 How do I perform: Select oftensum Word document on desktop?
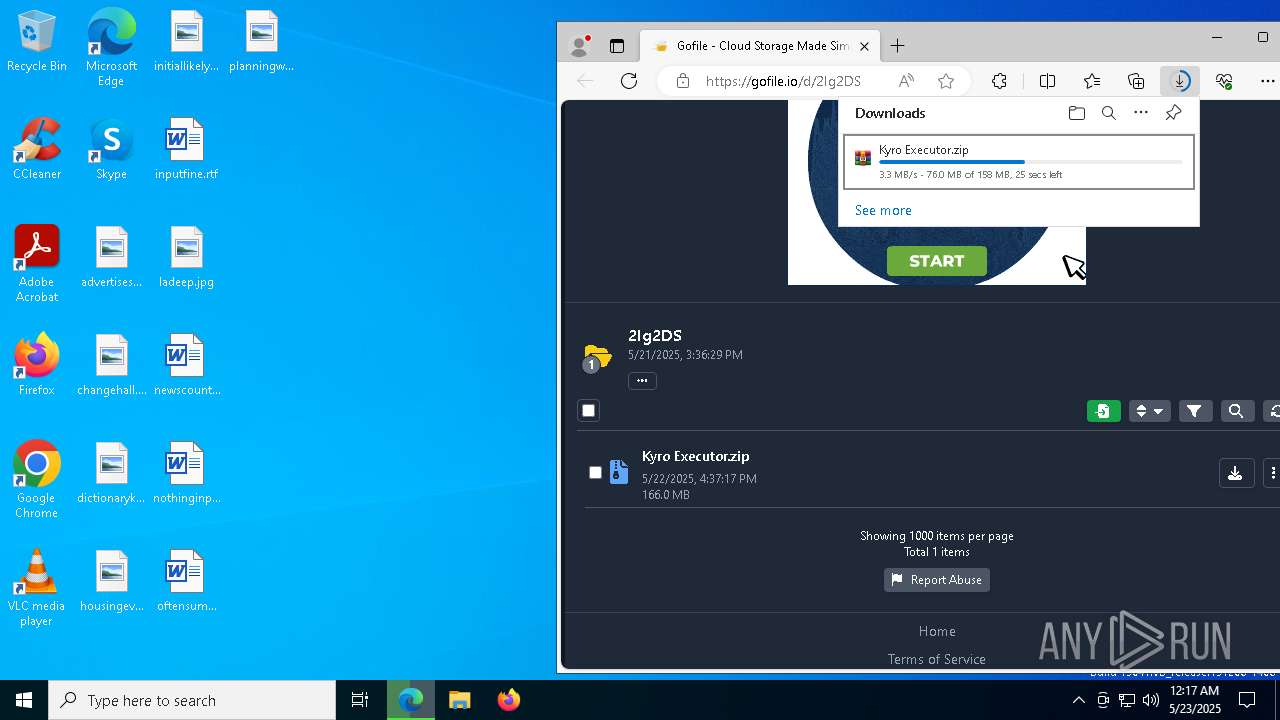[186, 581]
